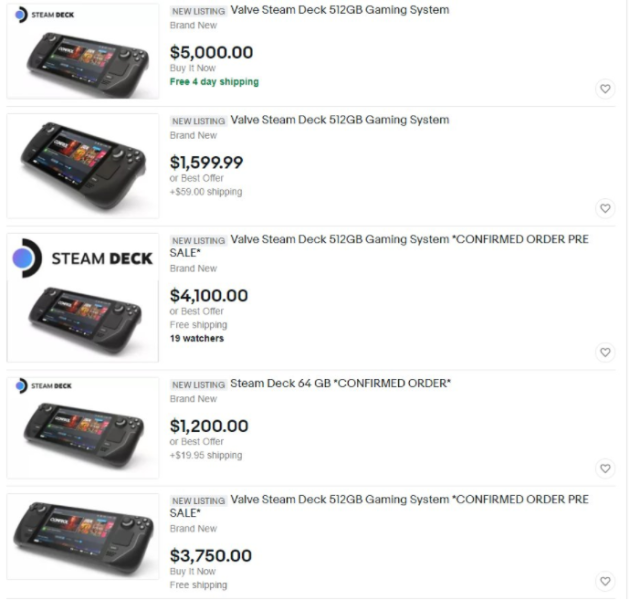Open the $1,599.99 listing product photo
Screen dimensions: 640x600
pos(83,166)
